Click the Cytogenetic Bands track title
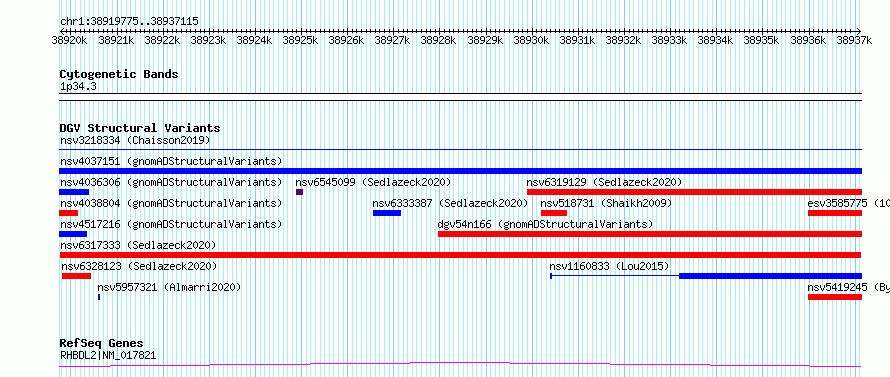This screenshot has width=890, height=377. [x=119, y=74]
